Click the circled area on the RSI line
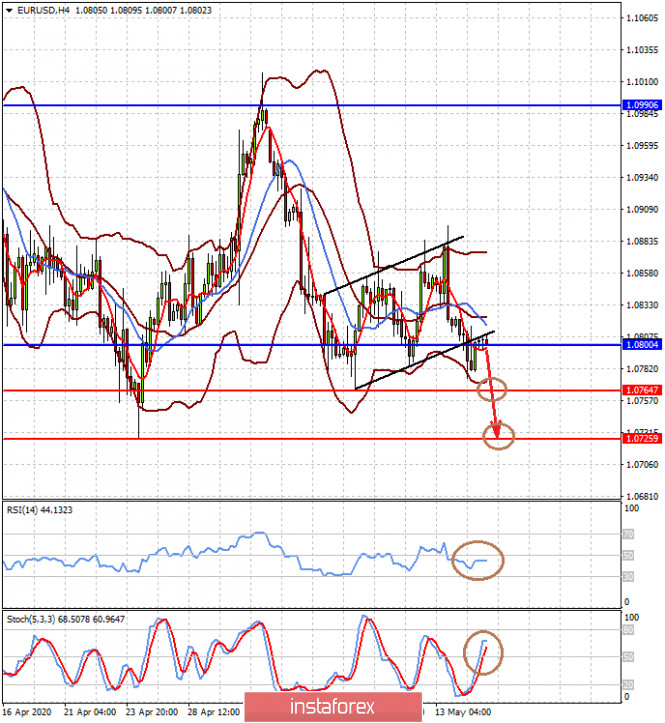 tap(478, 560)
